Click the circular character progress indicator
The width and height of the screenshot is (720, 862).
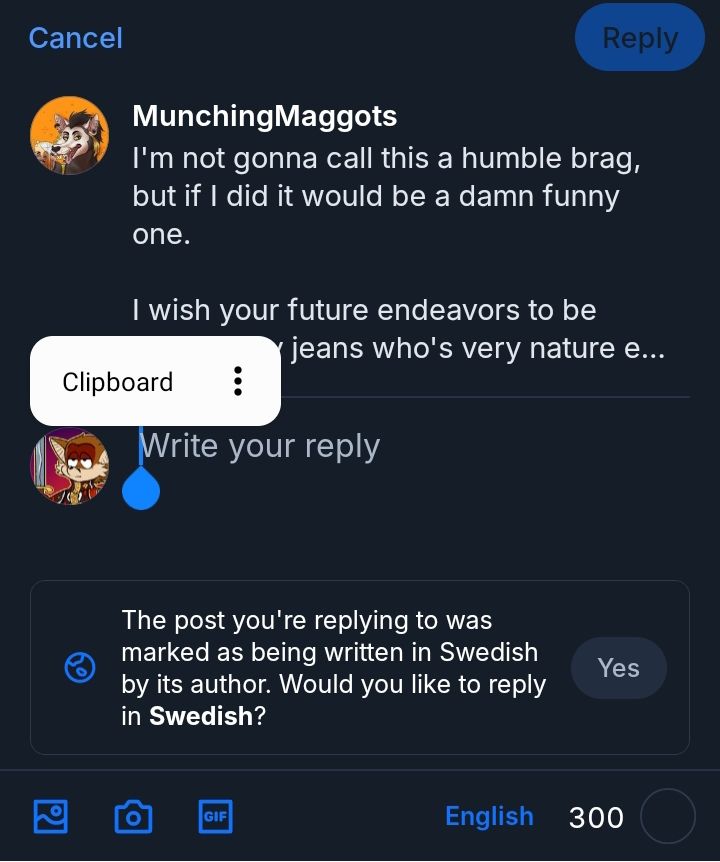(x=667, y=817)
